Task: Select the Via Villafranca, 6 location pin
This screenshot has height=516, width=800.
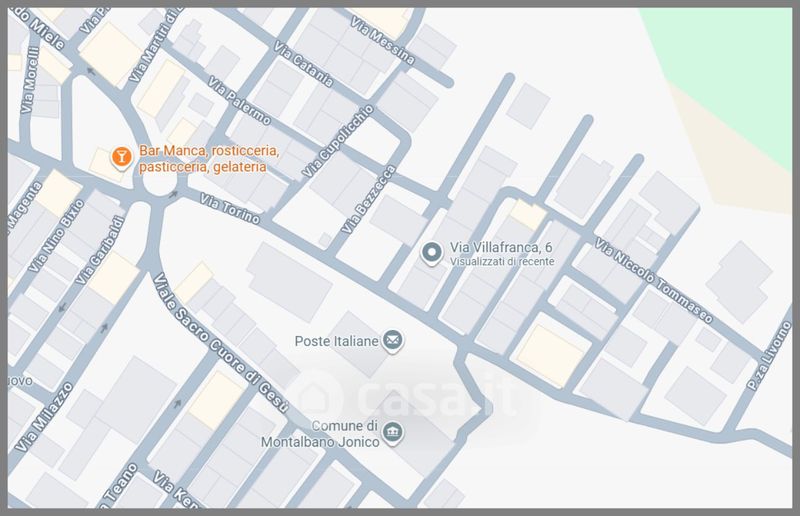Action: point(431,254)
